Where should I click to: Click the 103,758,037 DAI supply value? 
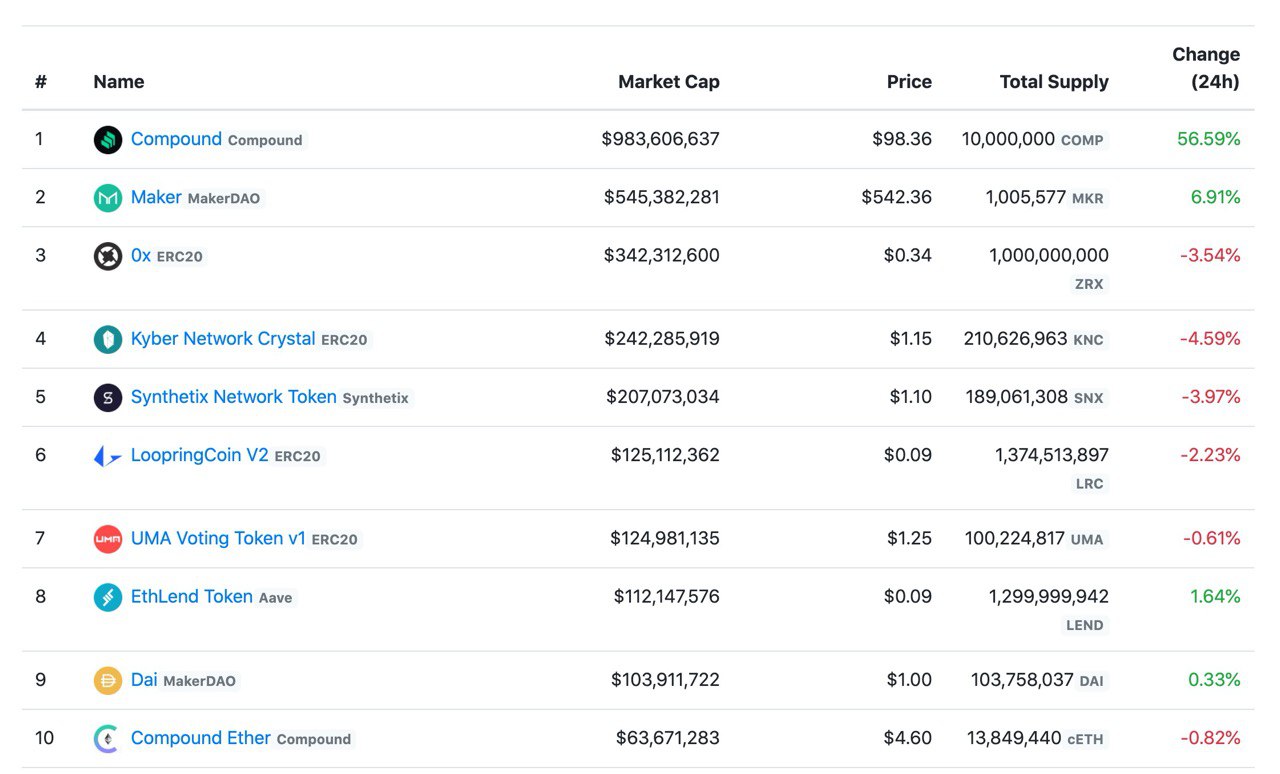tap(1039, 679)
